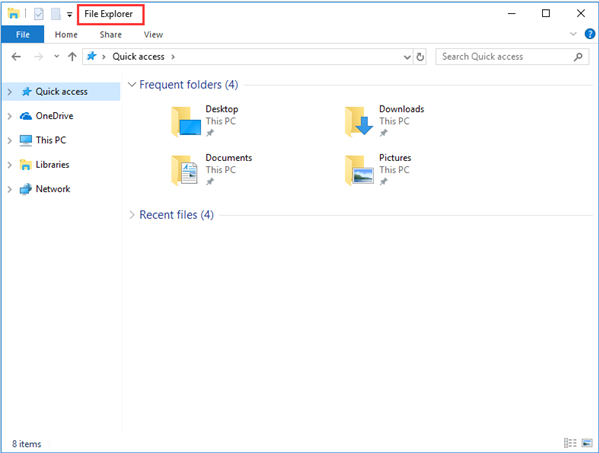The height and width of the screenshot is (453, 599).
Task: Go up one level with up arrow
Action: pos(72,57)
